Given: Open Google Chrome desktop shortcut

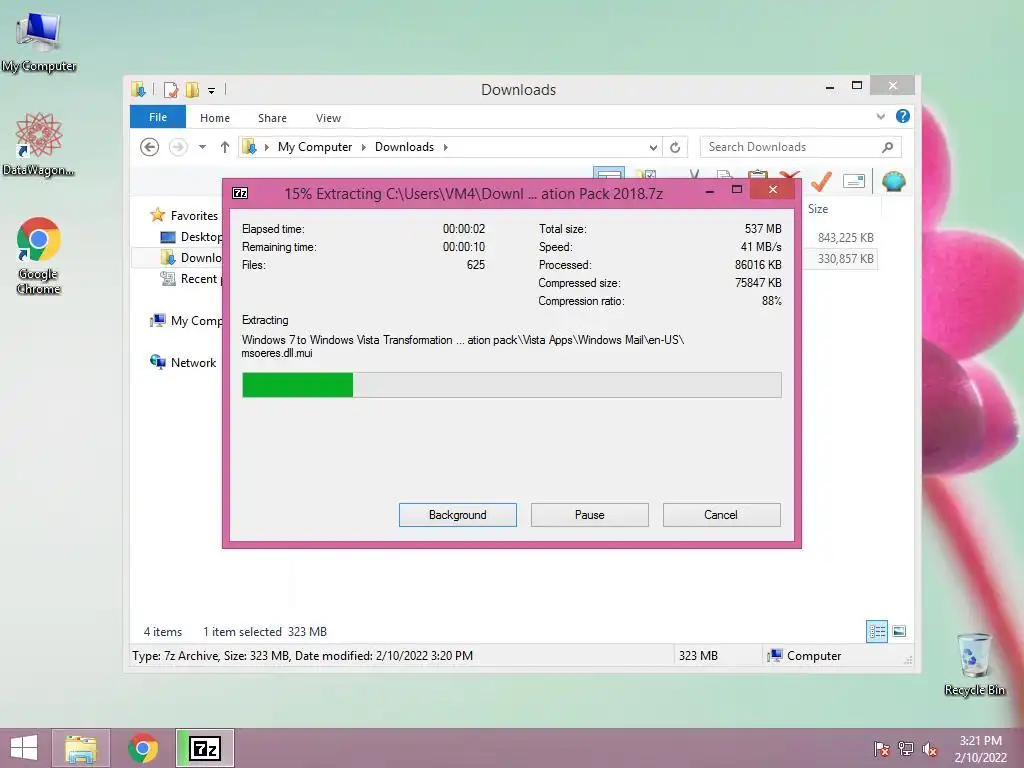Looking at the screenshot, I should click(39, 255).
